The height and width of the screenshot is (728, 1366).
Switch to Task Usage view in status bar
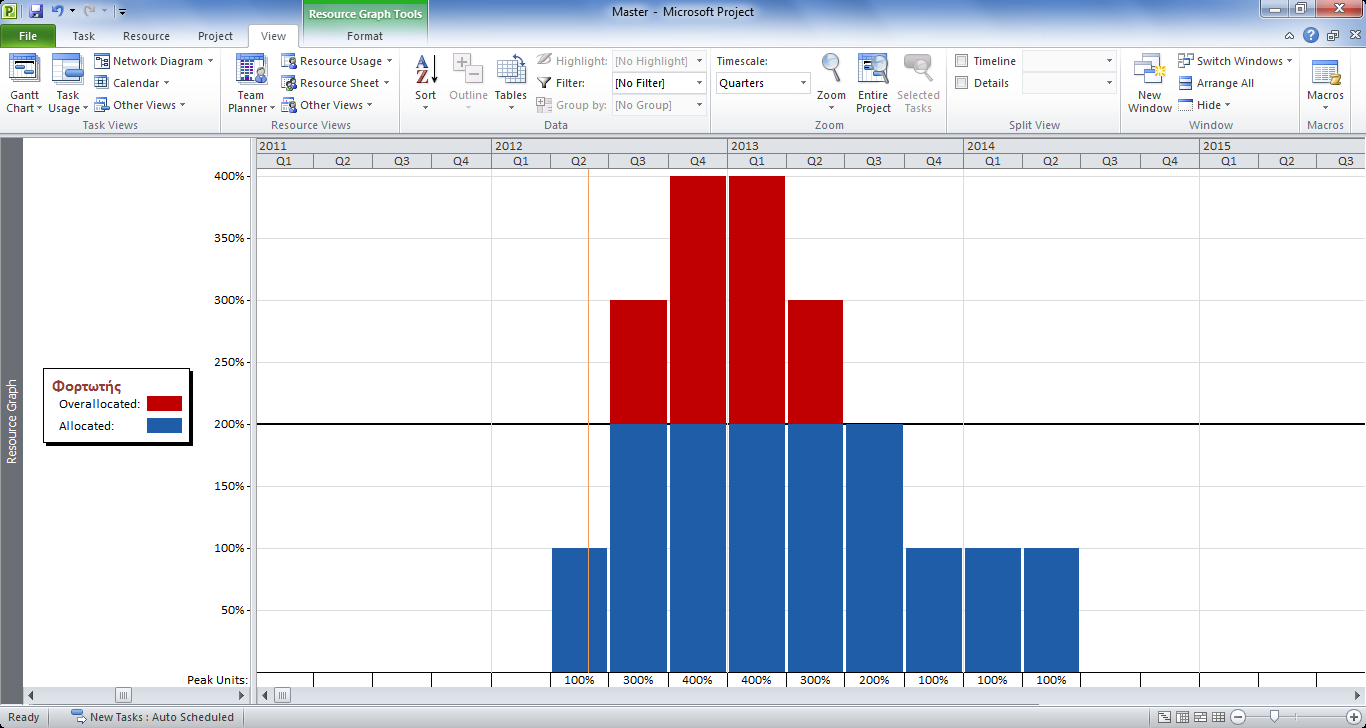click(1183, 717)
